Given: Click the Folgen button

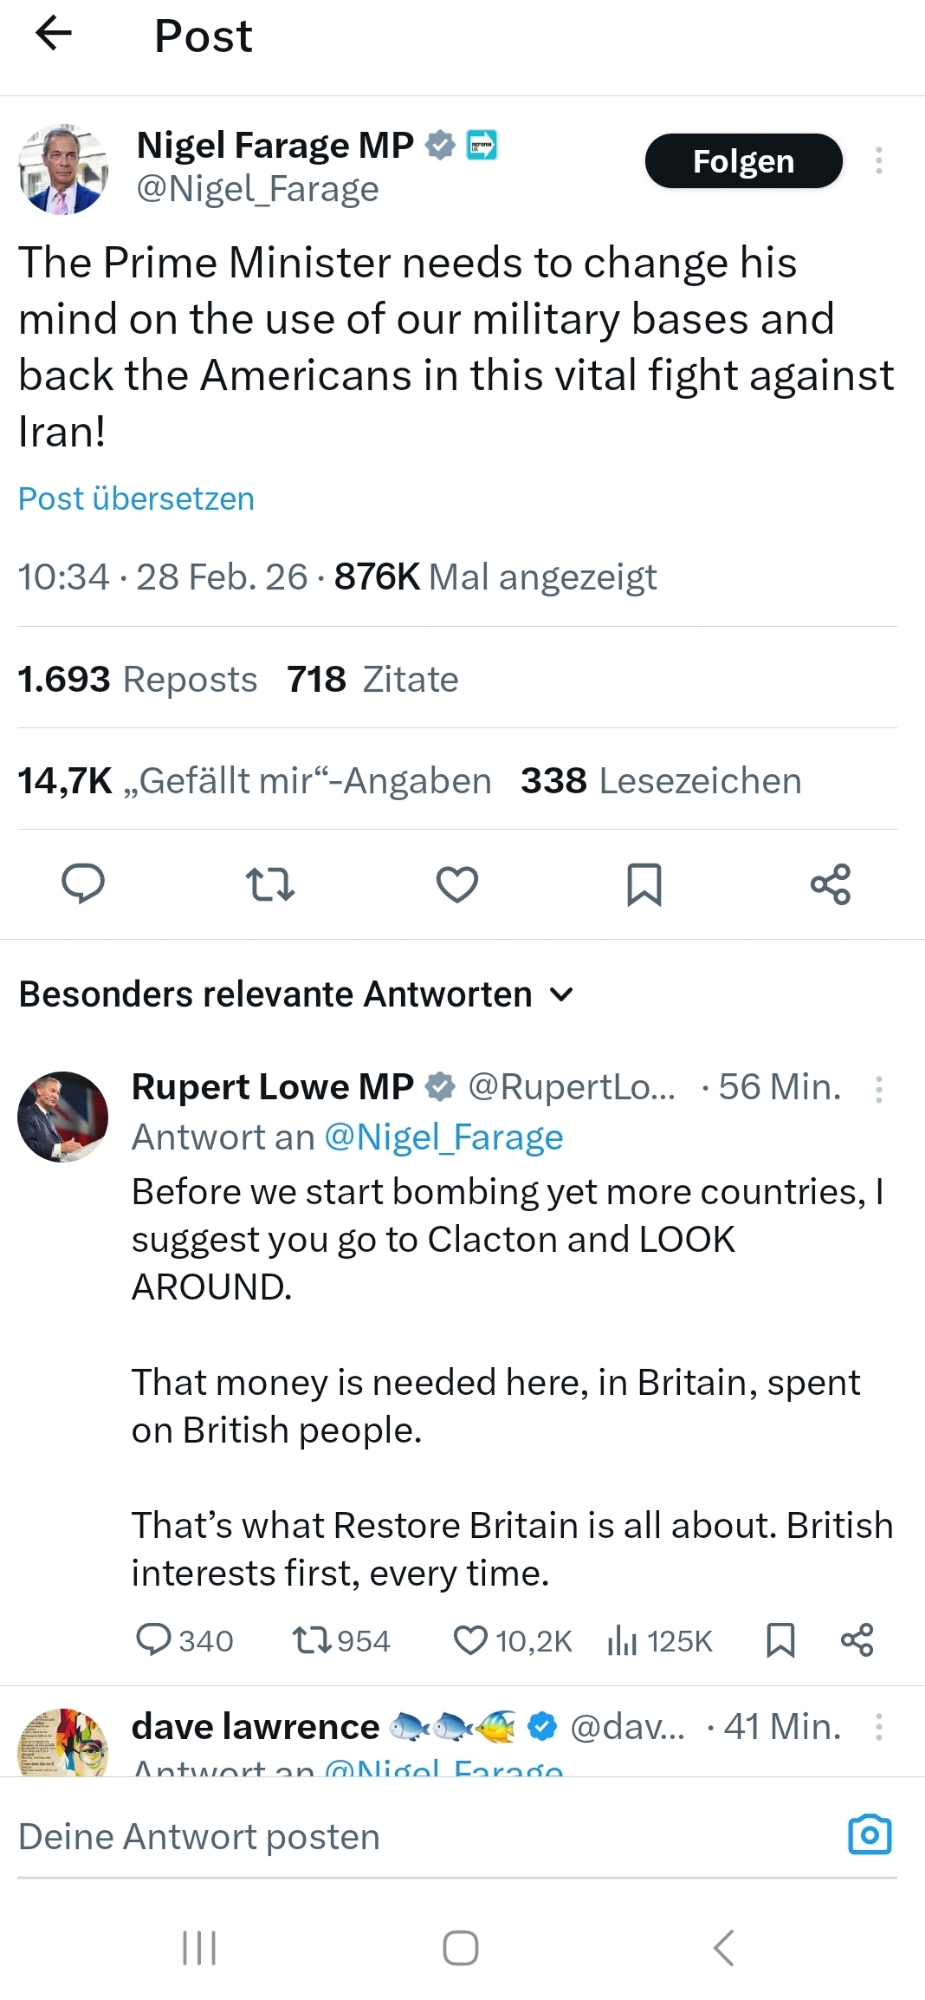Looking at the screenshot, I should point(743,161).
